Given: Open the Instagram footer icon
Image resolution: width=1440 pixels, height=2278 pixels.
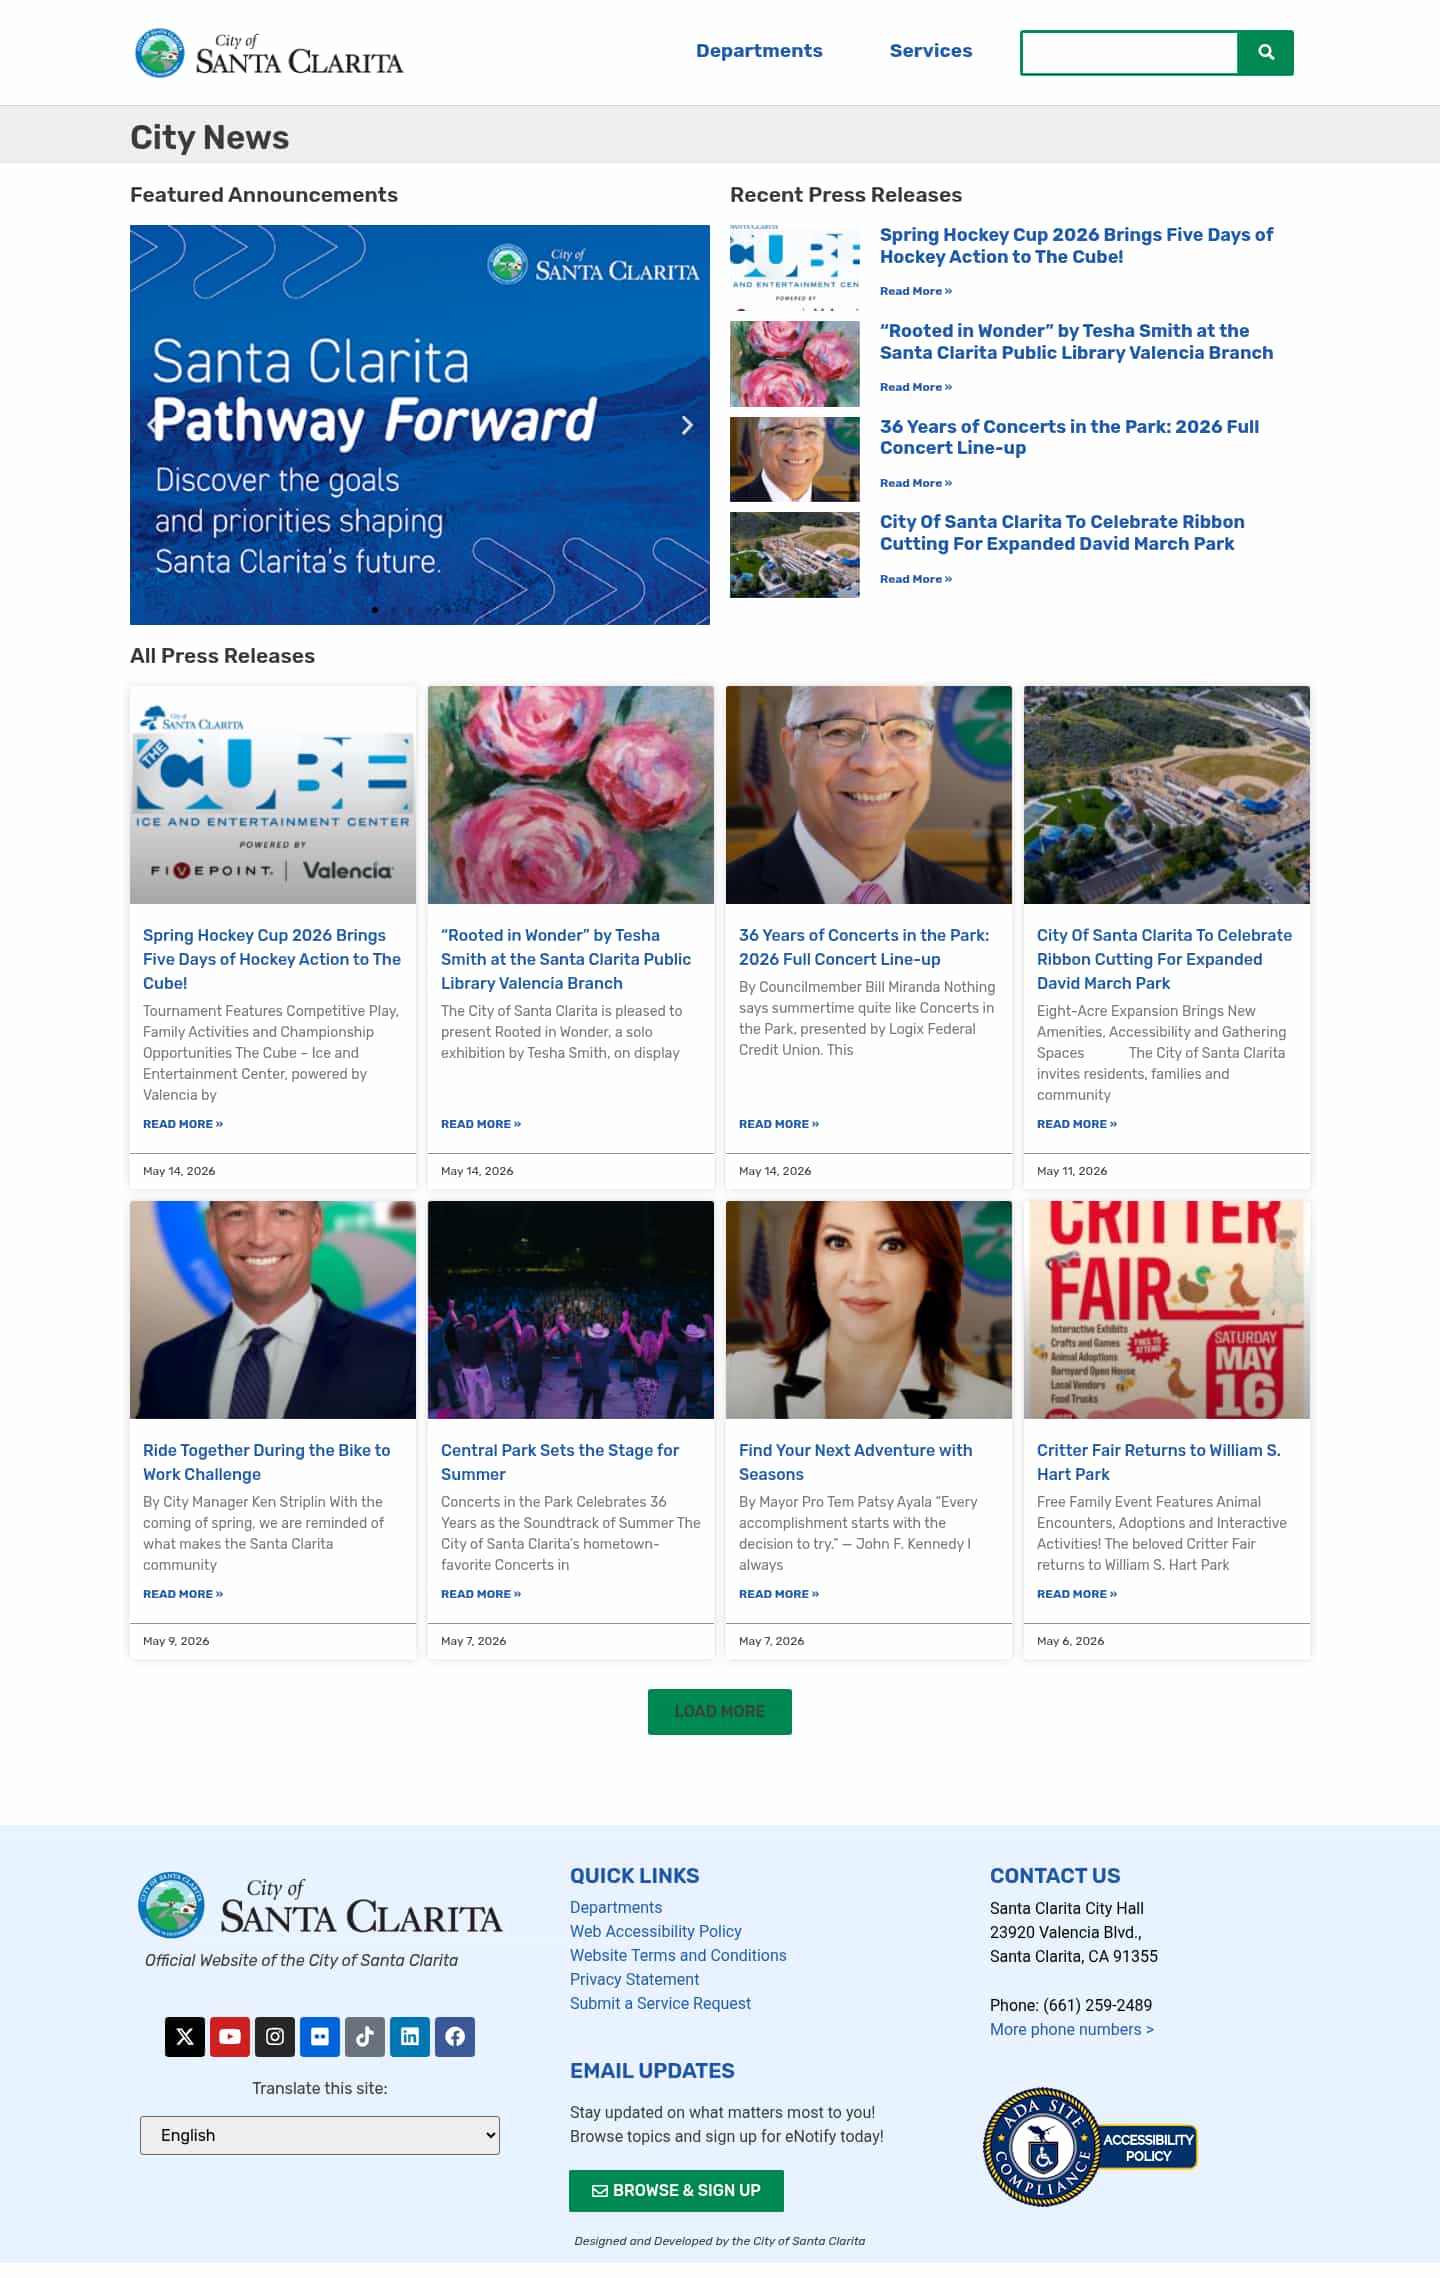Looking at the screenshot, I should tap(275, 2036).
